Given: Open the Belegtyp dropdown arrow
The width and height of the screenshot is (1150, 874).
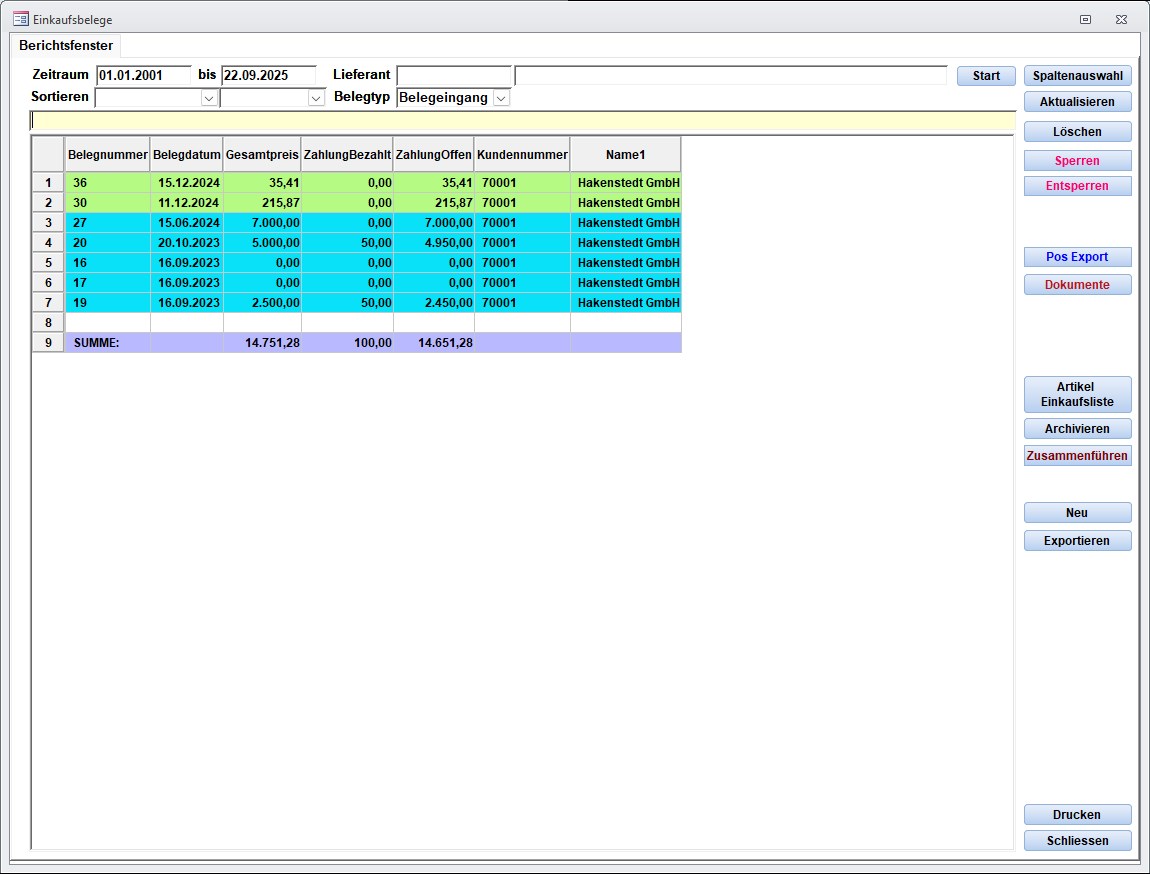Looking at the screenshot, I should point(501,98).
